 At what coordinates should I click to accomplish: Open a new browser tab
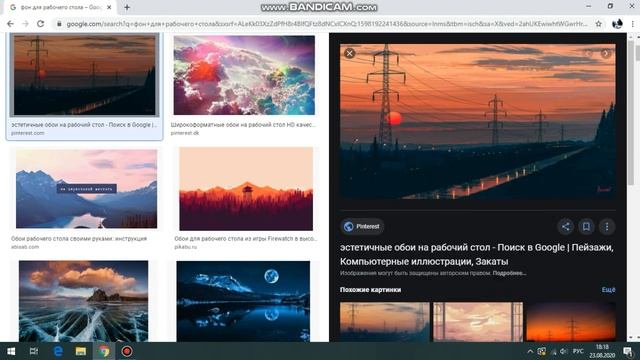(127, 7)
